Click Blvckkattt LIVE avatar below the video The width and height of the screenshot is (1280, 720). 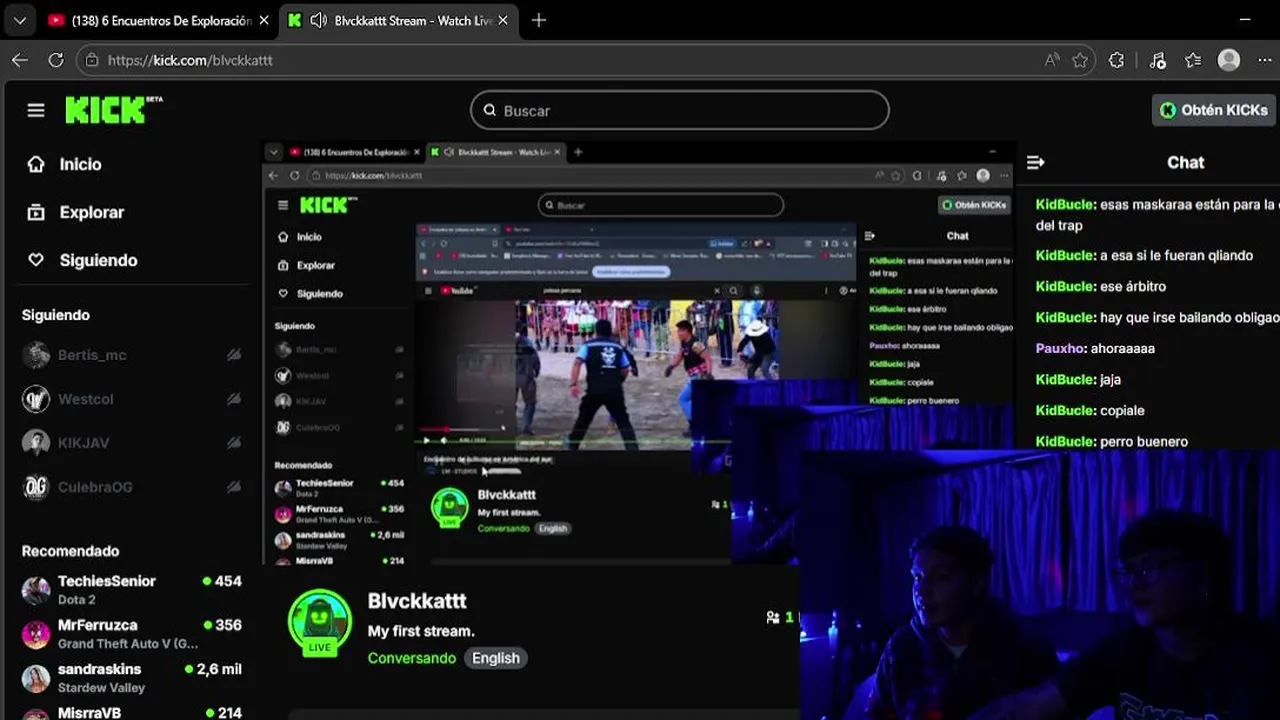click(320, 622)
